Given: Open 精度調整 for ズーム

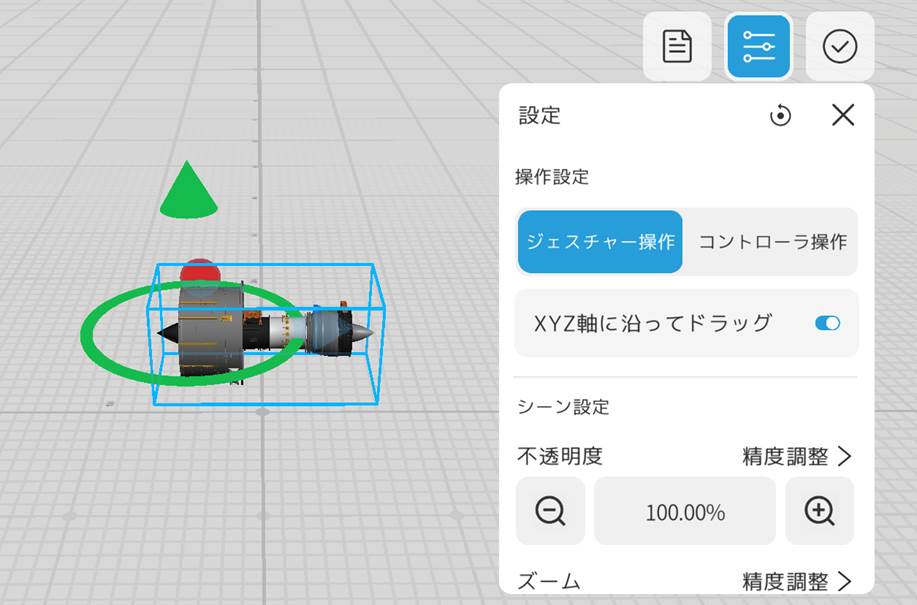Looking at the screenshot, I should coord(797,581).
